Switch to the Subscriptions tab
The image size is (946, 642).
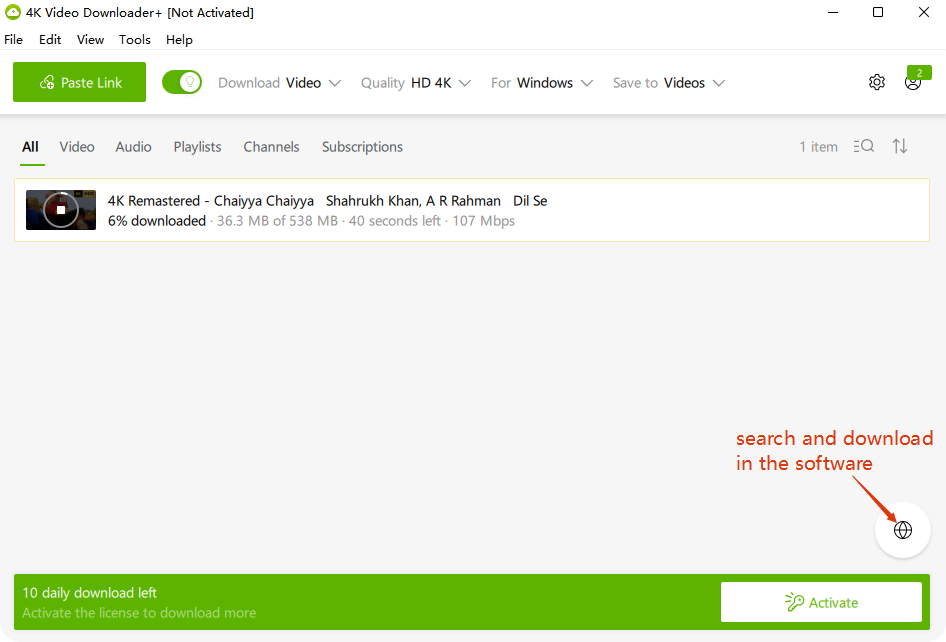(x=362, y=147)
